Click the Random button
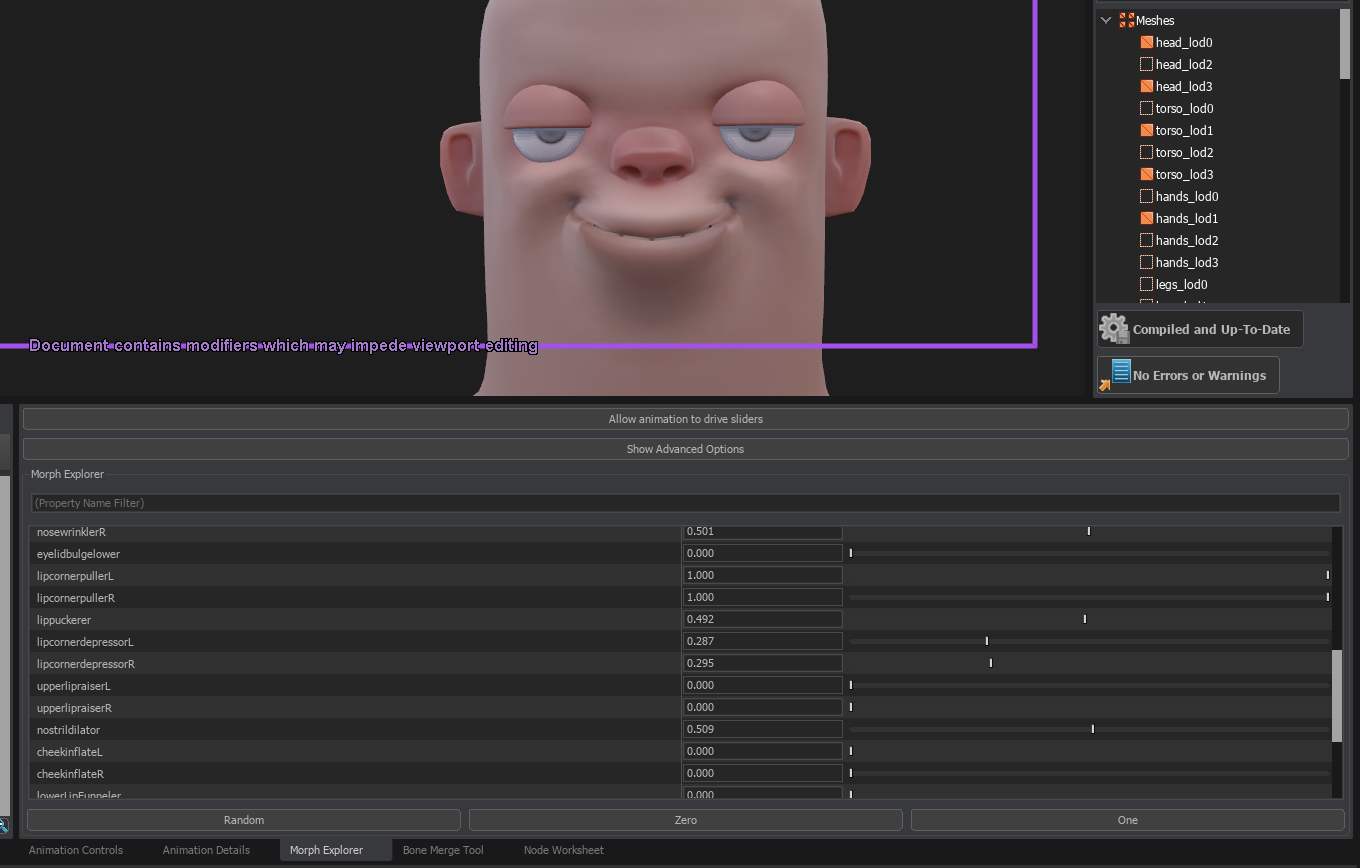Image resolution: width=1360 pixels, height=868 pixels. [x=243, y=819]
